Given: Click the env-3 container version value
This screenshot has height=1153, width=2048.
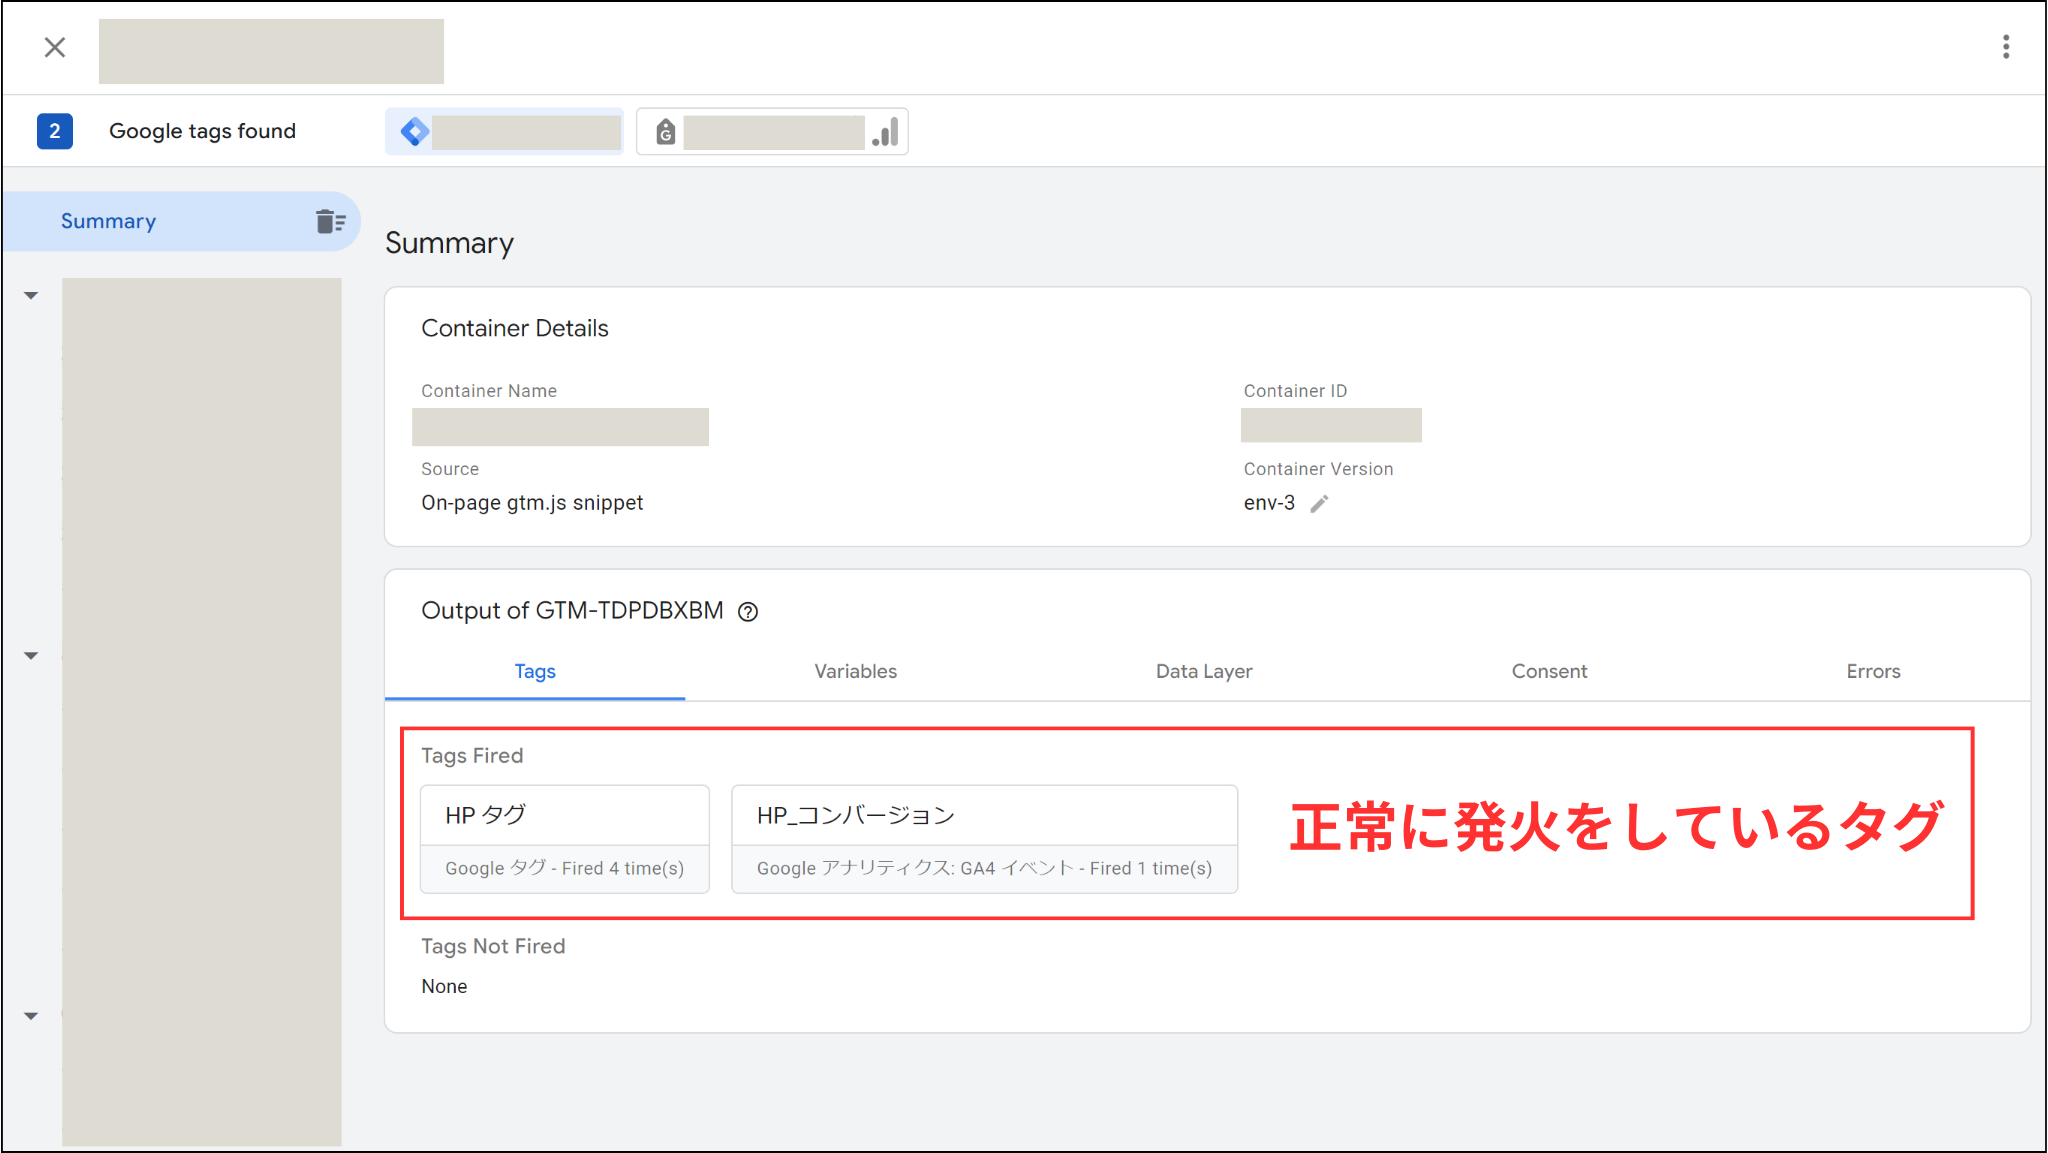Looking at the screenshot, I should [1269, 503].
